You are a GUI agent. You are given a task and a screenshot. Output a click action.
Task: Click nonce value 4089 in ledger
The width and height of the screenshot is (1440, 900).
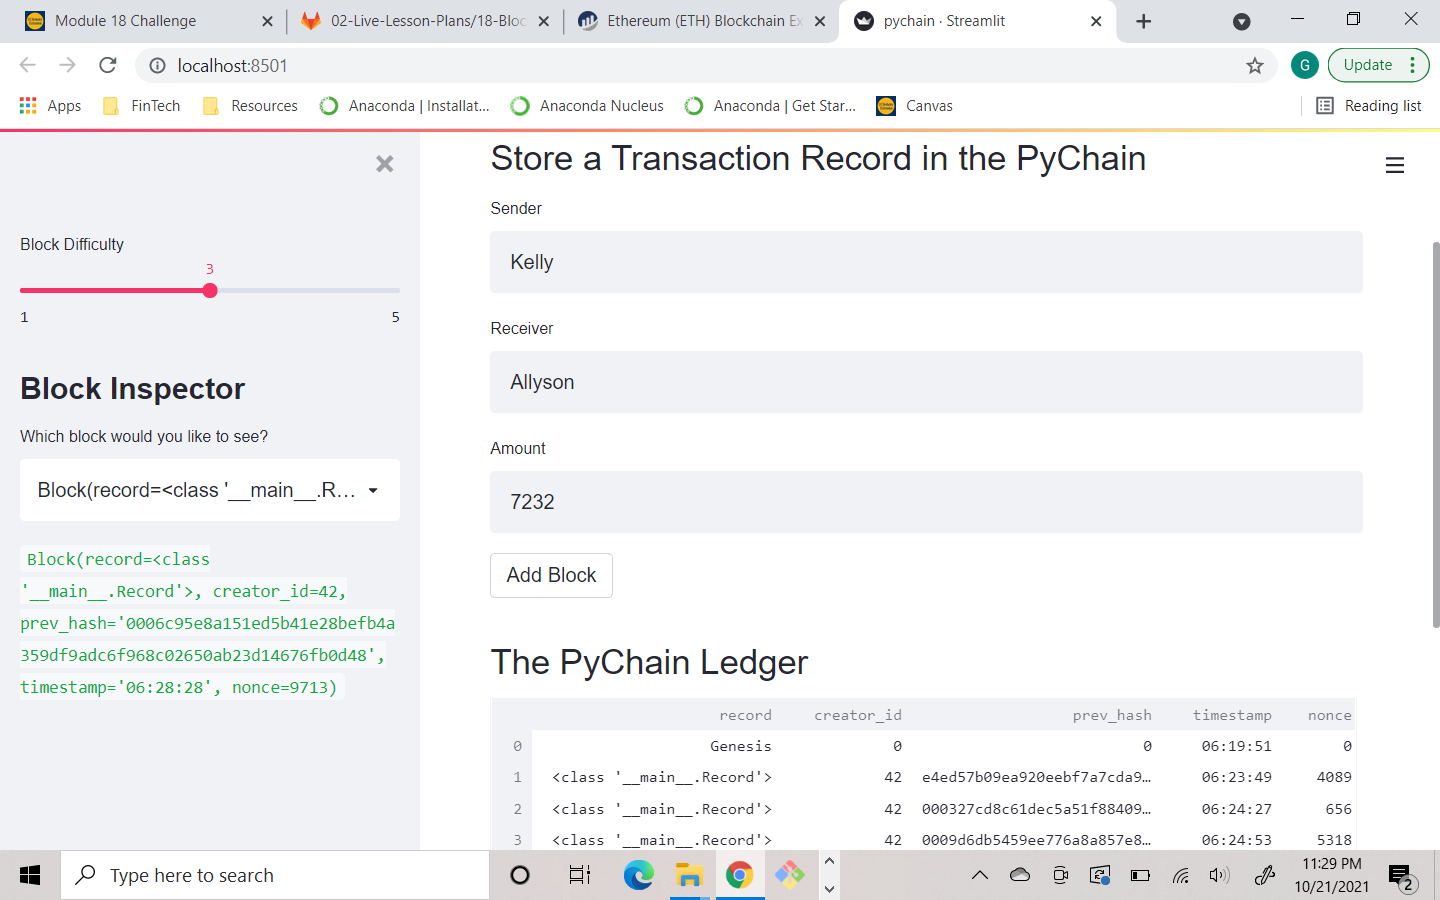[x=1334, y=777]
